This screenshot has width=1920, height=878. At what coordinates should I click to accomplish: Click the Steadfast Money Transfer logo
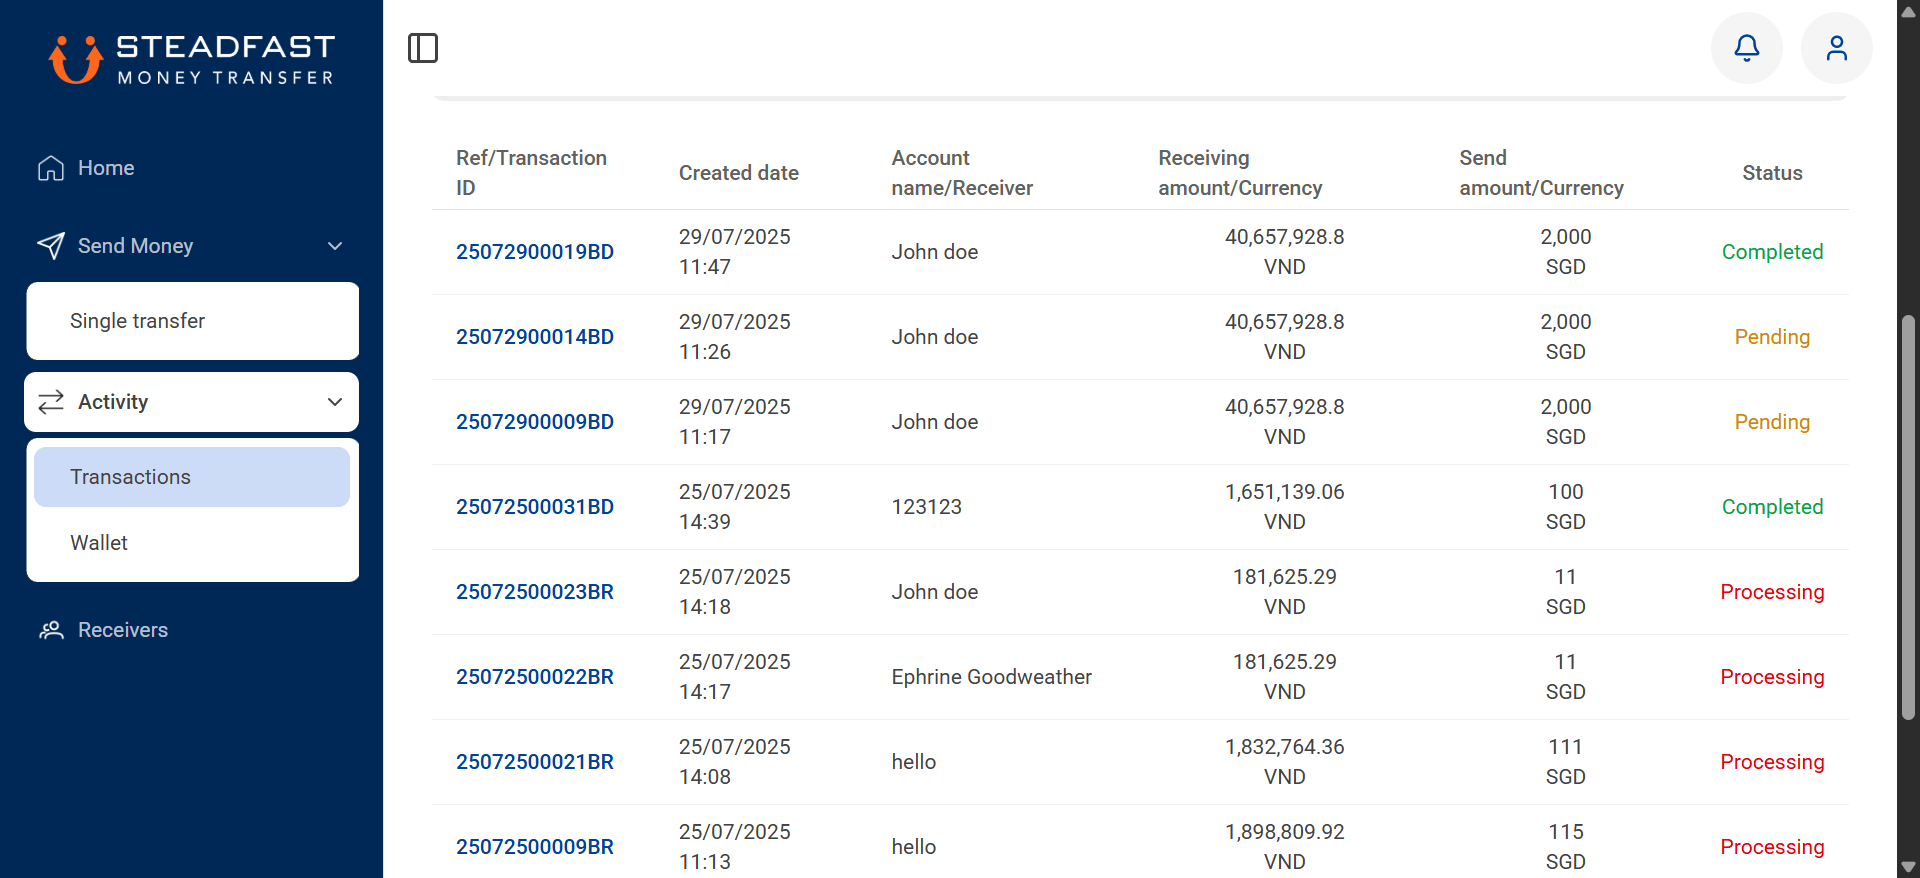192,60
